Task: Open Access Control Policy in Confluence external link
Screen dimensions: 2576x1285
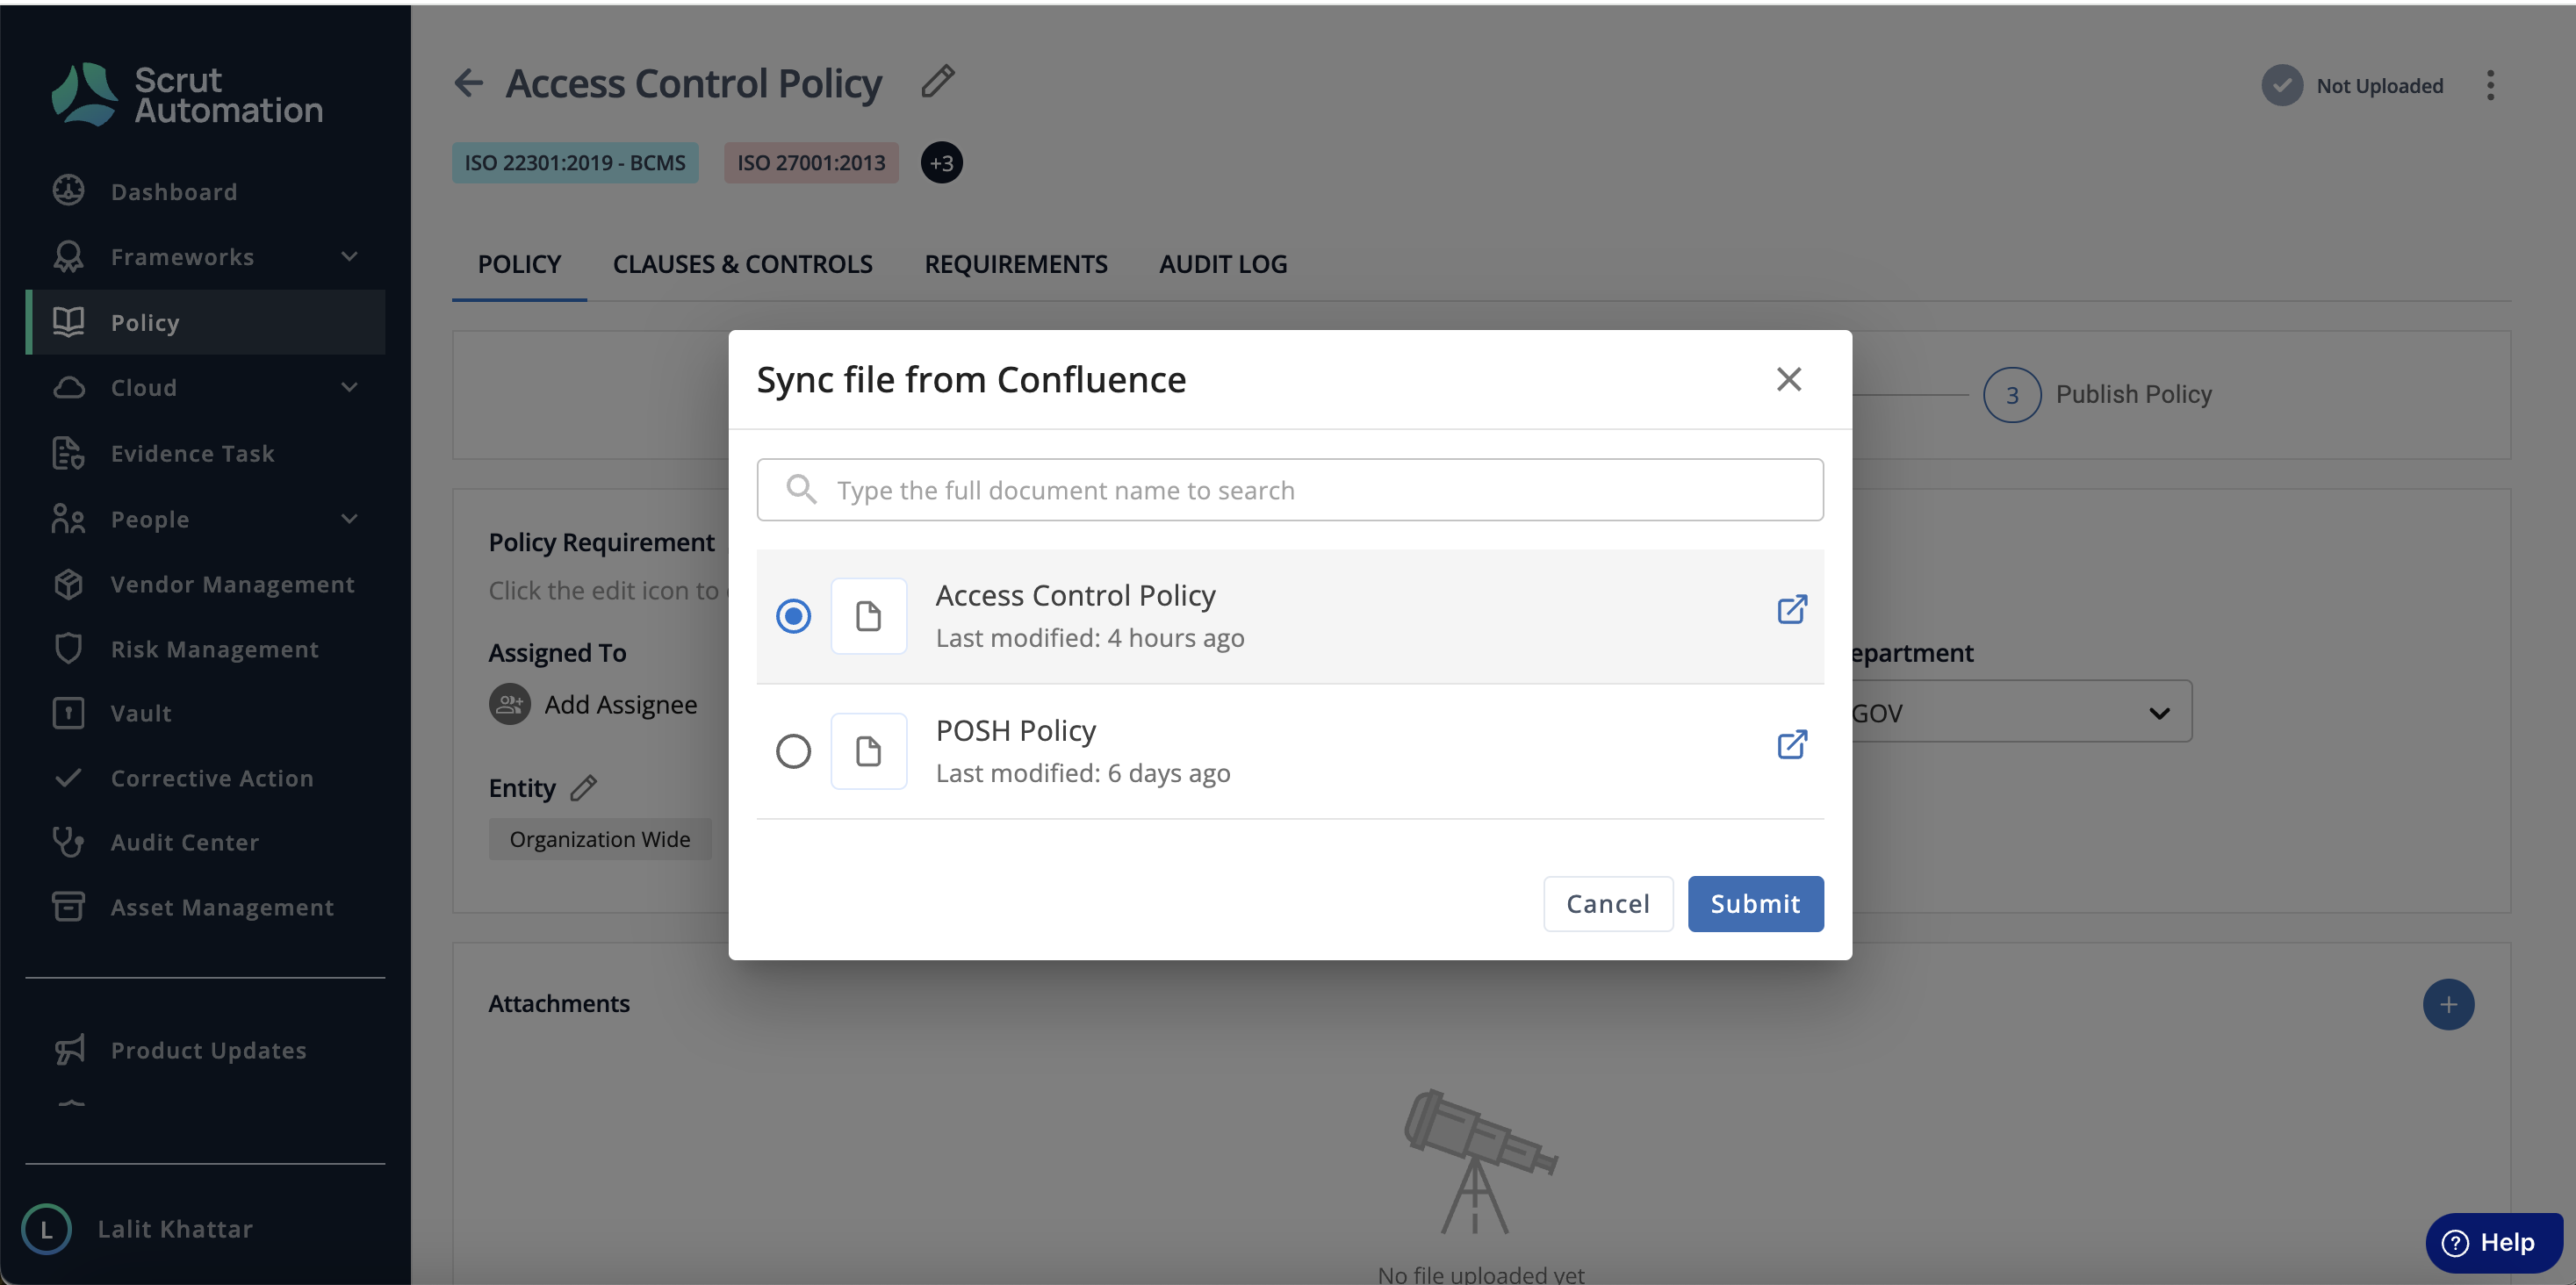Action: coord(1791,609)
